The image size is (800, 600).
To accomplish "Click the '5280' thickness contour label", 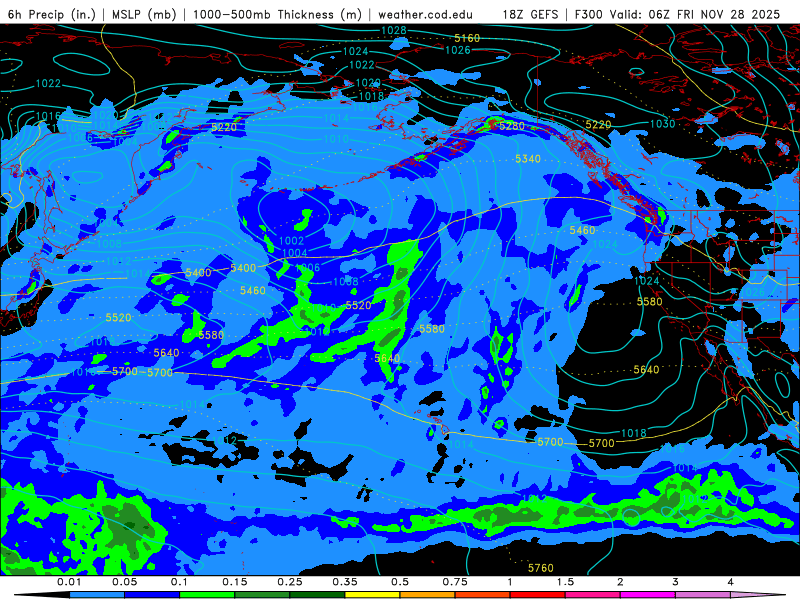I will [512, 126].
